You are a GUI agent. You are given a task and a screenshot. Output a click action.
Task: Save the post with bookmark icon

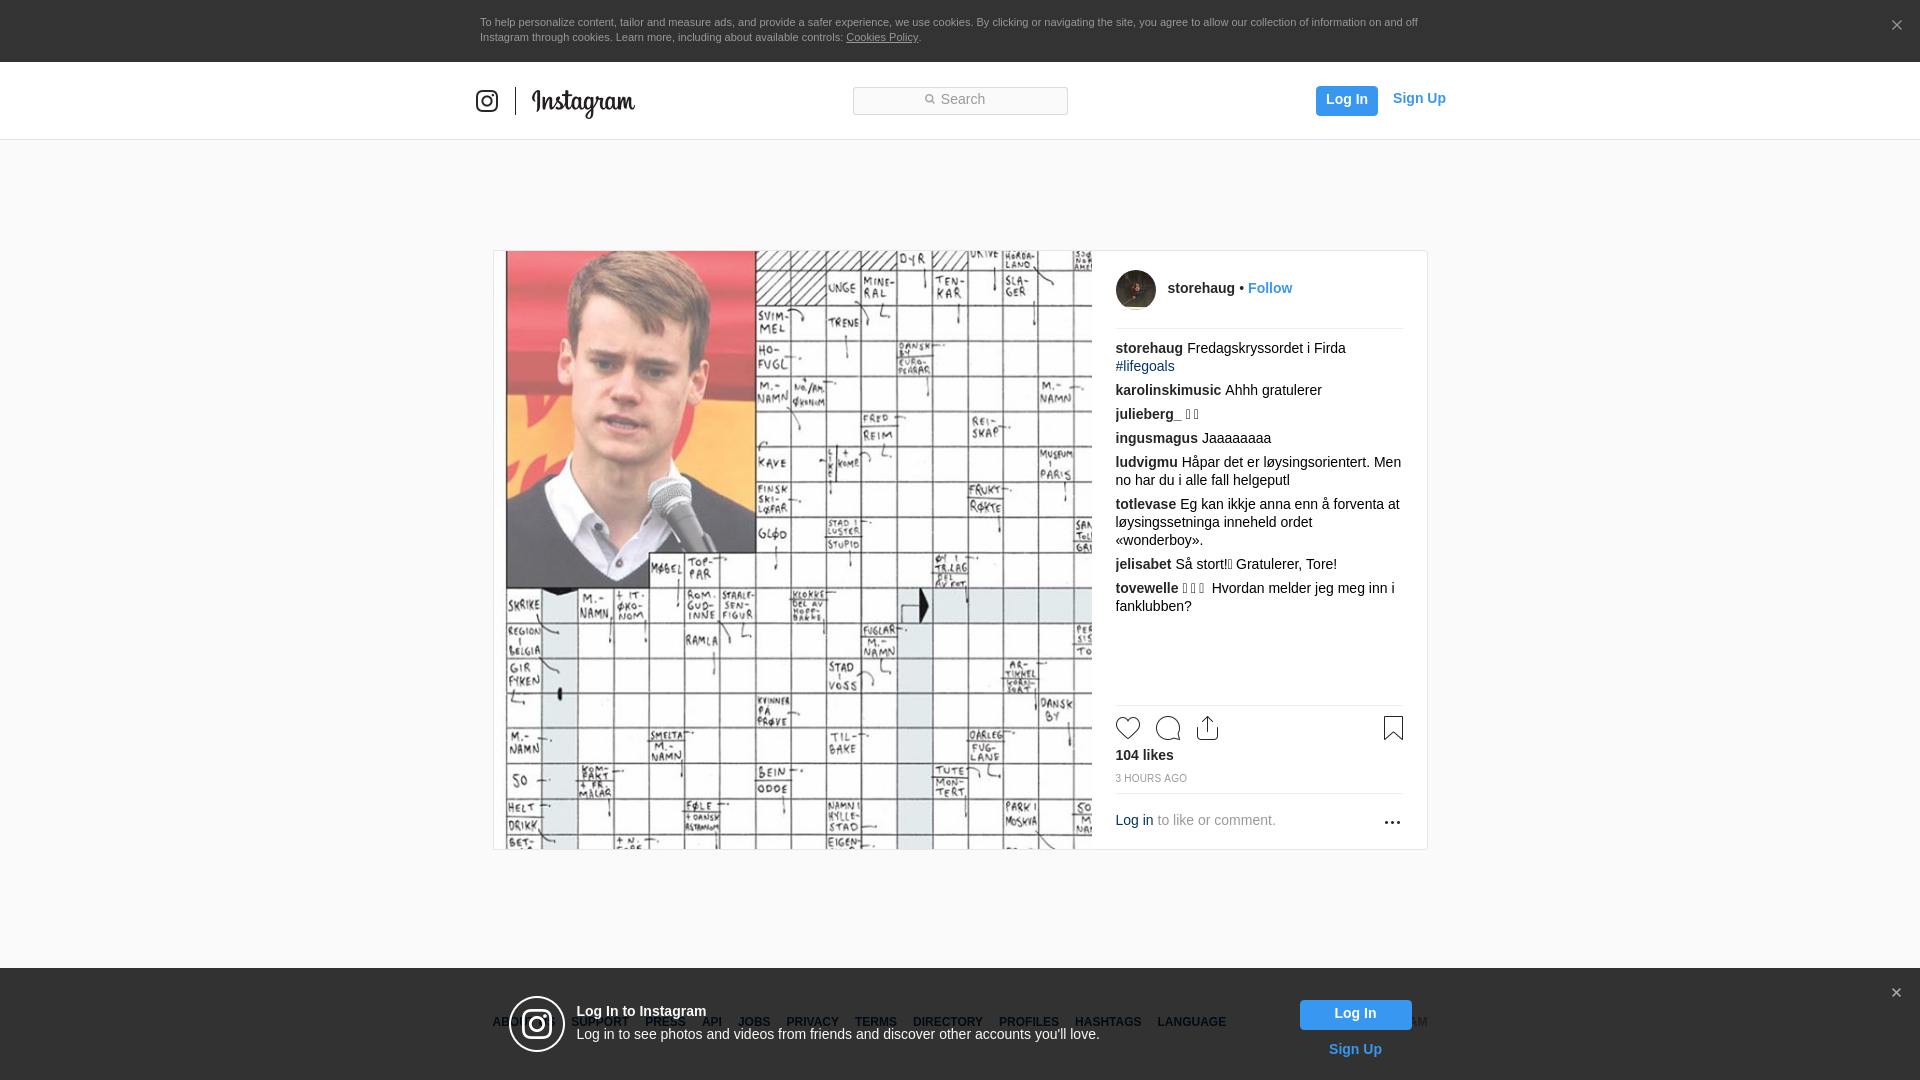[x=1393, y=728]
